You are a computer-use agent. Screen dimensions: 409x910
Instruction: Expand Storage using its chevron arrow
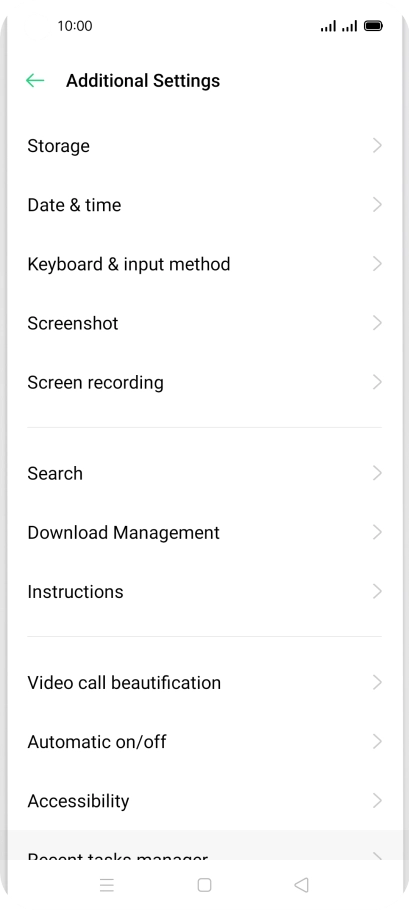(377, 146)
